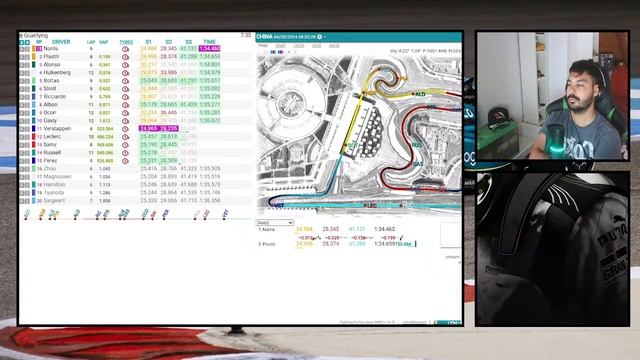Click the clock icon beside the CHINA session date
640x360 pixels.
[x=320, y=37]
